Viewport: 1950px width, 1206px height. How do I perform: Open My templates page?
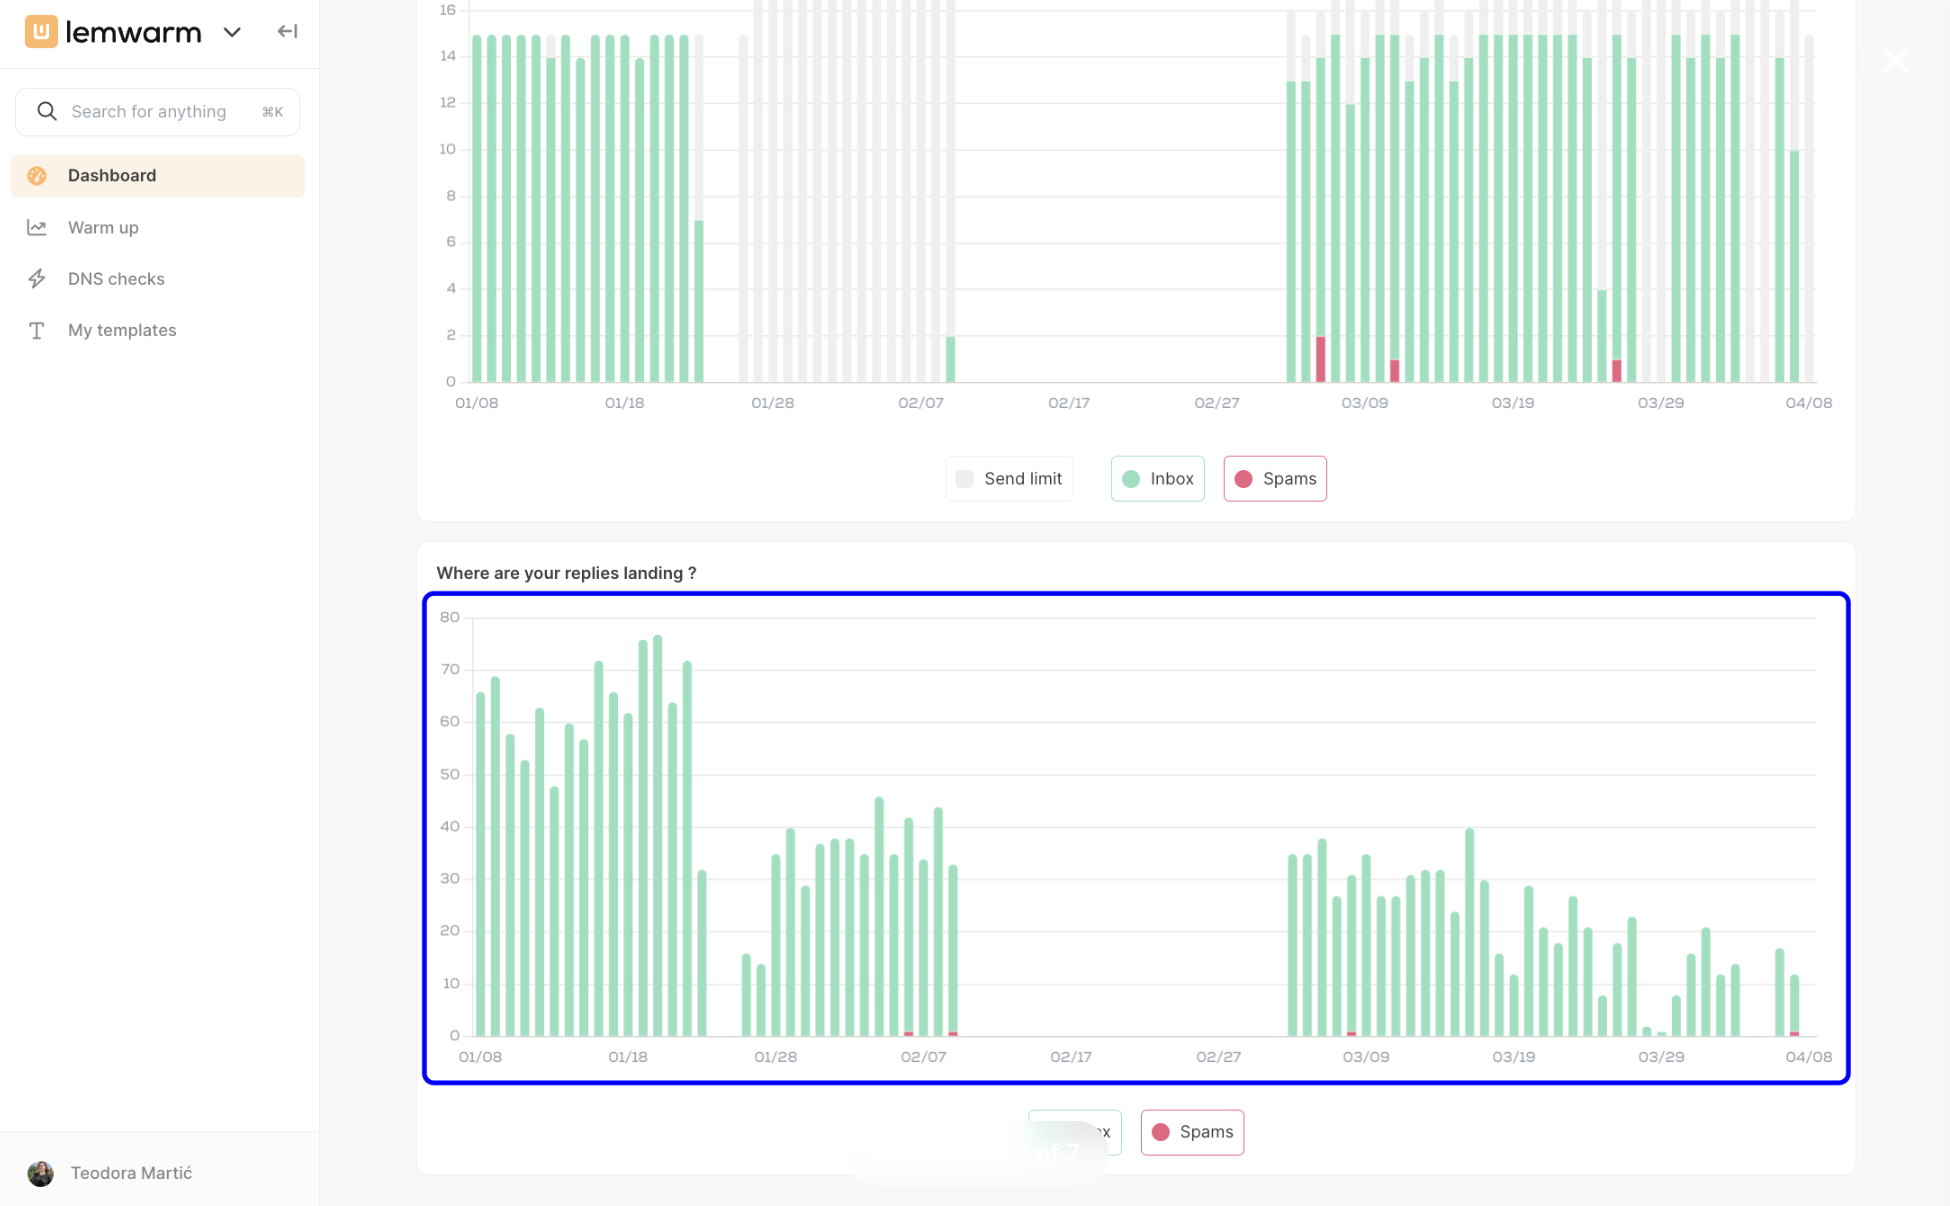[x=122, y=331]
